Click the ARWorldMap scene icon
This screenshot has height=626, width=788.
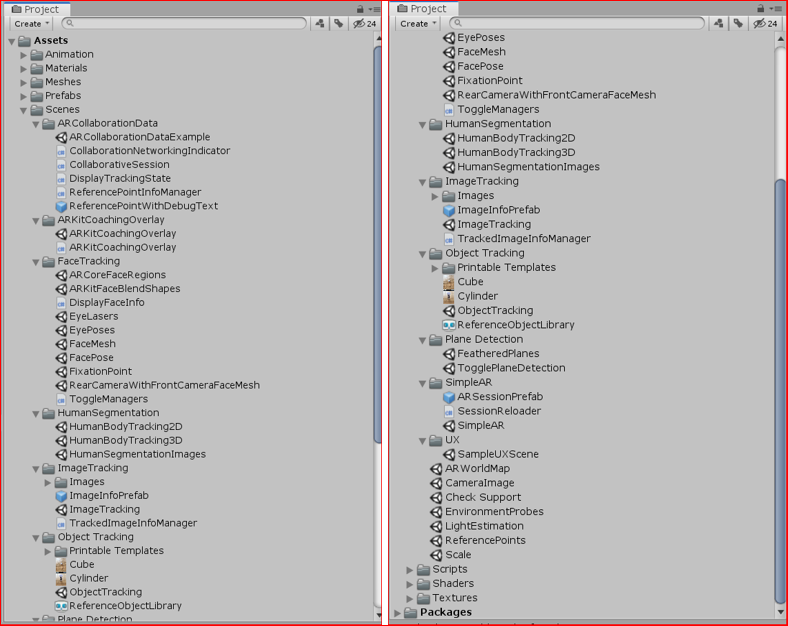pos(436,469)
